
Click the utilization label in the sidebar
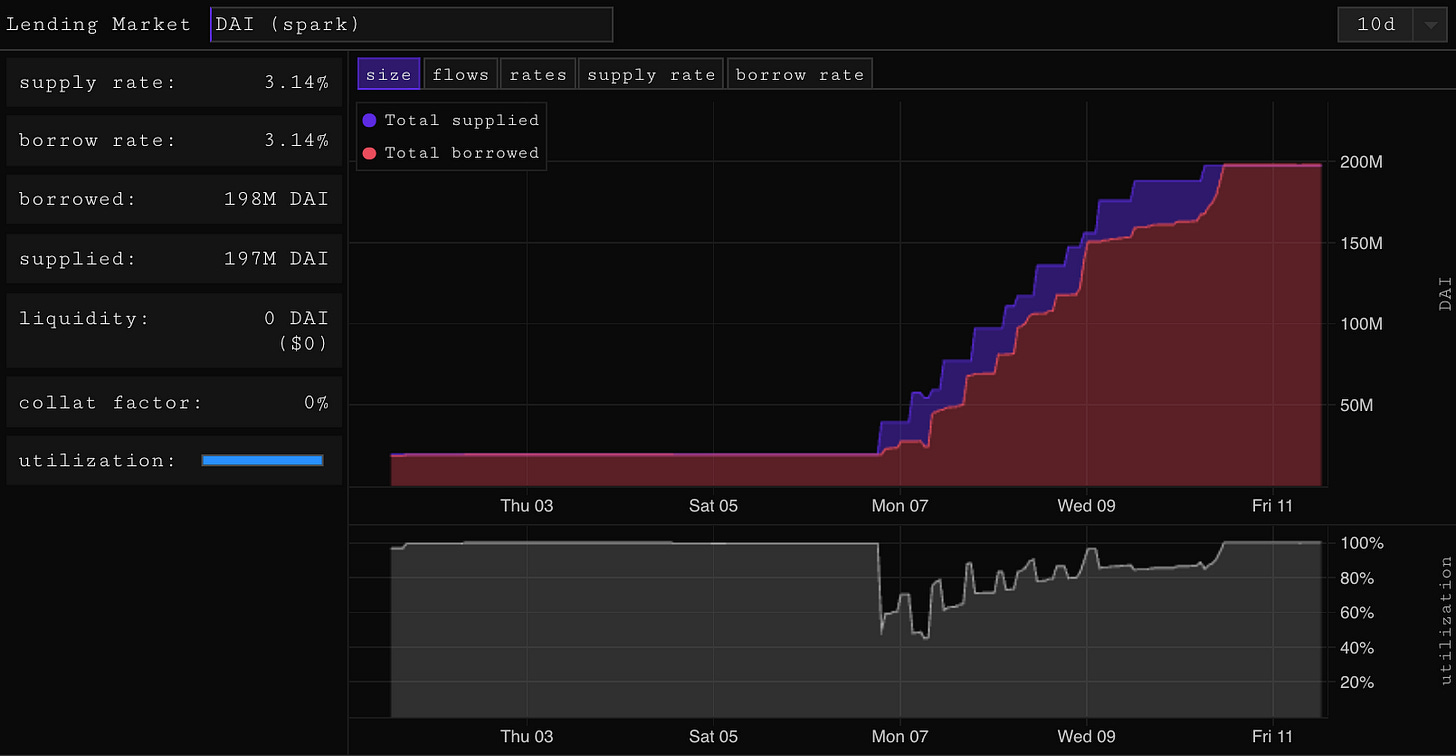98,460
